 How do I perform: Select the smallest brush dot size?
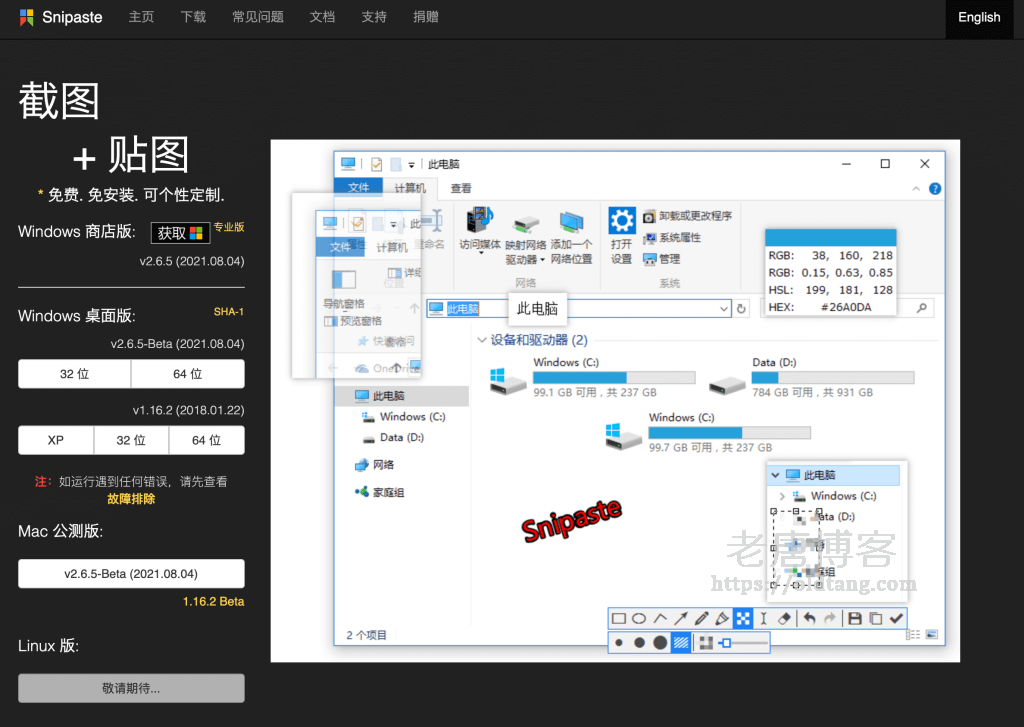pos(619,641)
